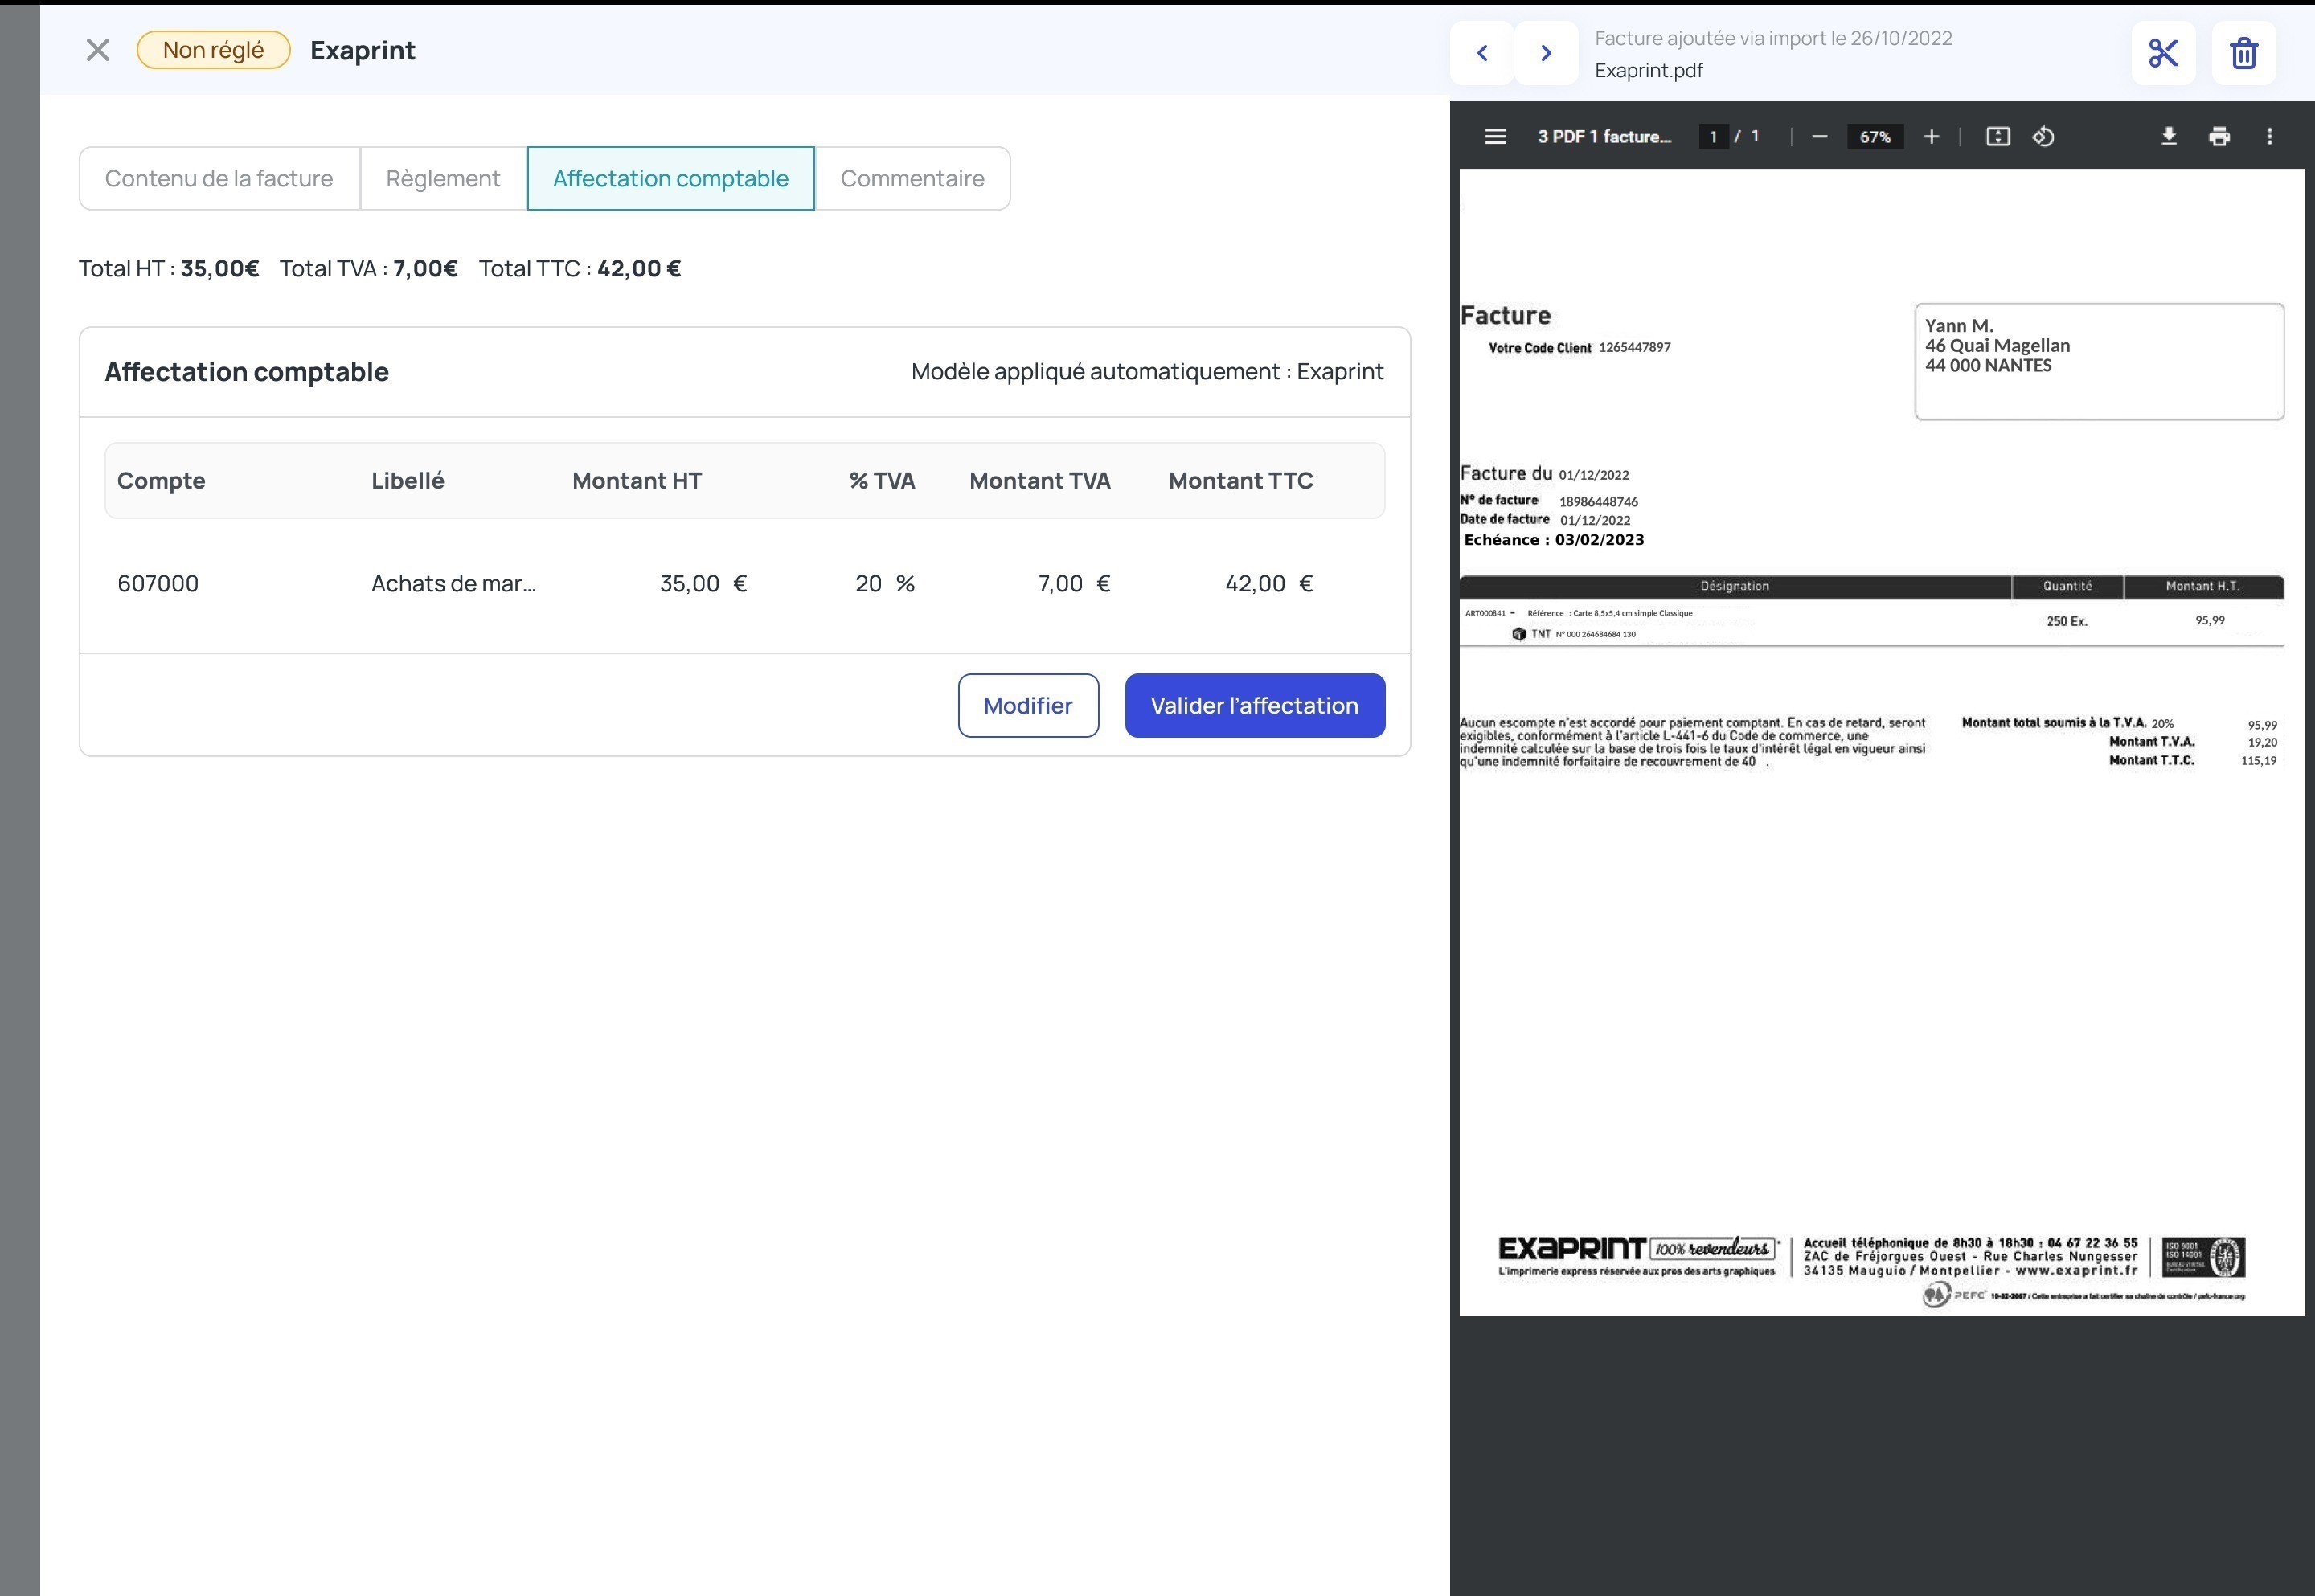Screen dimensions: 2315x1596
Task: Click the Modifier button
Action: tap(1028, 706)
